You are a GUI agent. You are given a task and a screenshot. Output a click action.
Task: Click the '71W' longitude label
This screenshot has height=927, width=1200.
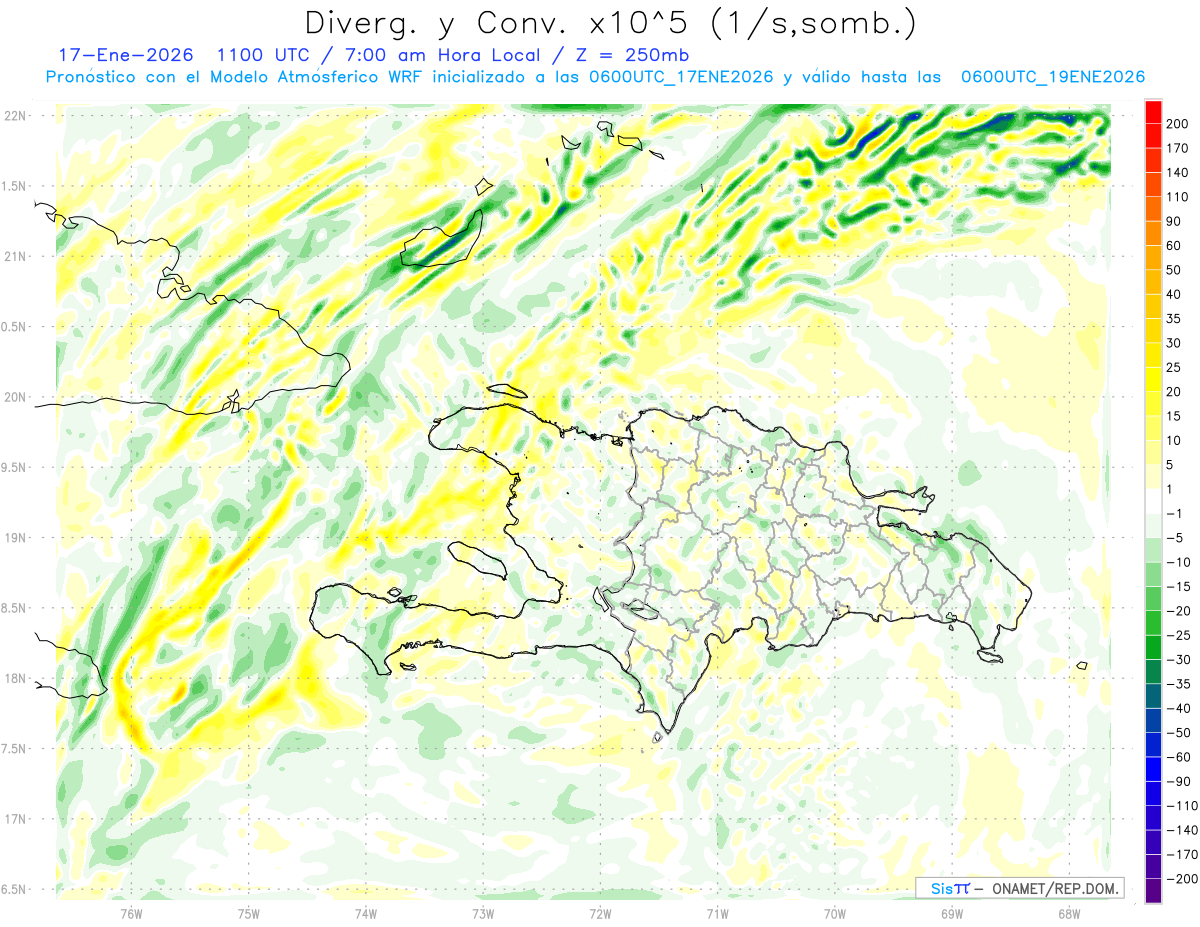point(717,914)
